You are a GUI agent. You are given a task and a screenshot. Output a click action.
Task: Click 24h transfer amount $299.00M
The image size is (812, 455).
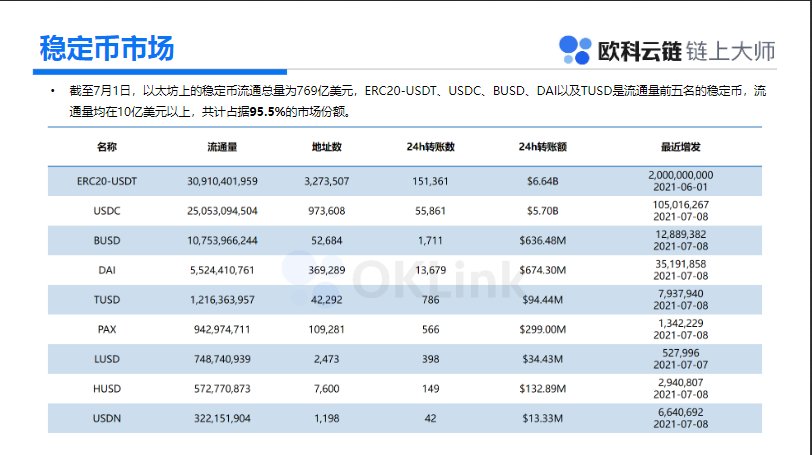pos(543,329)
